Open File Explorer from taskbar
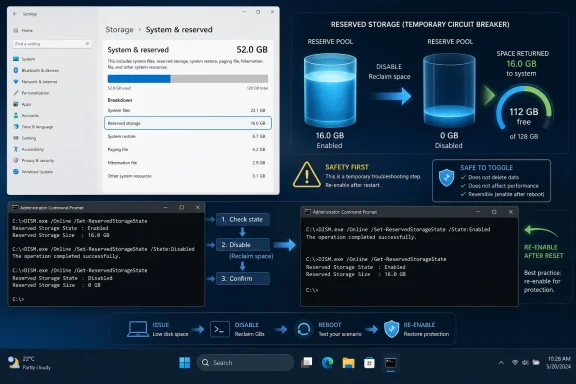The image size is (576, 384). click(x=348, y=363)
